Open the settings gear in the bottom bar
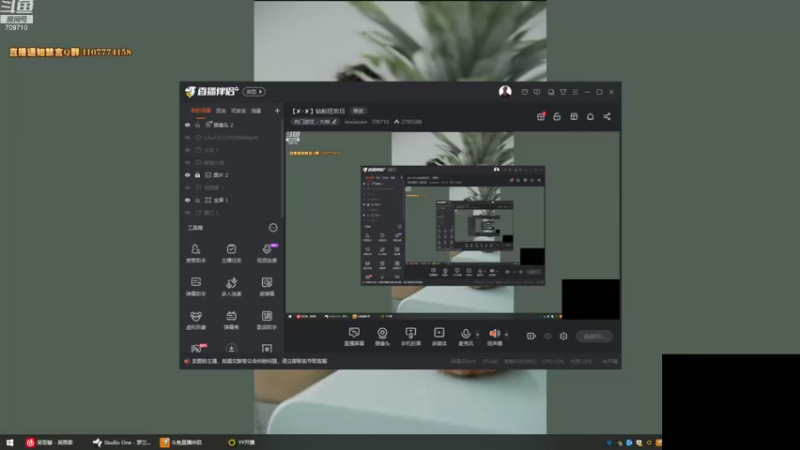 tap(563, 336)
